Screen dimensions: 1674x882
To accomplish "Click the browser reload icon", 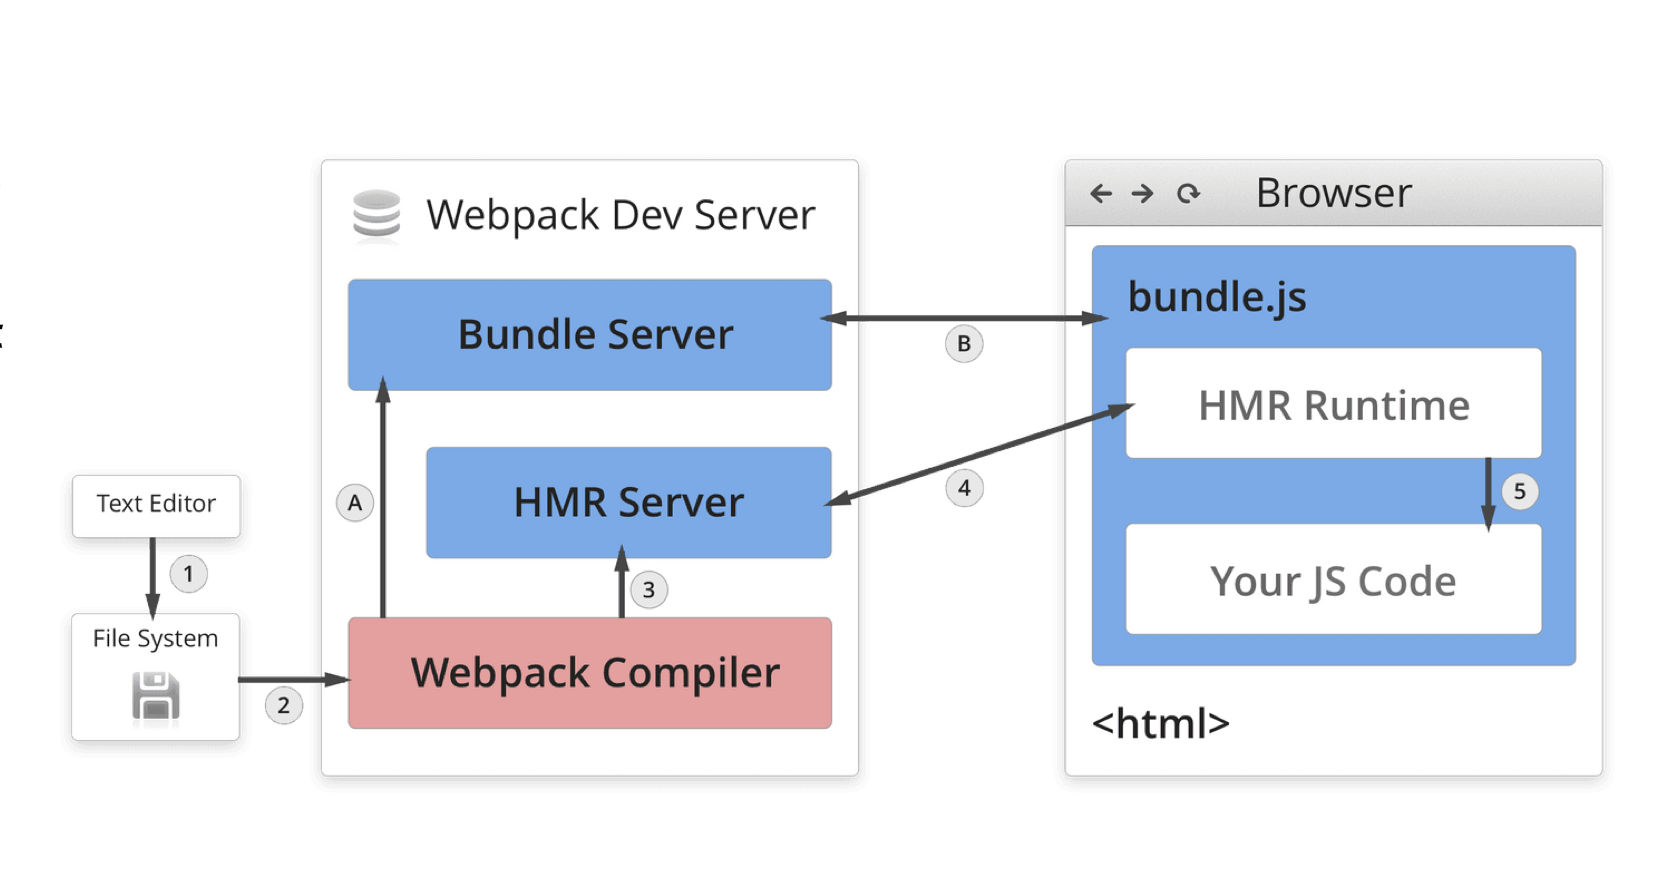I will click(1188, 193).
